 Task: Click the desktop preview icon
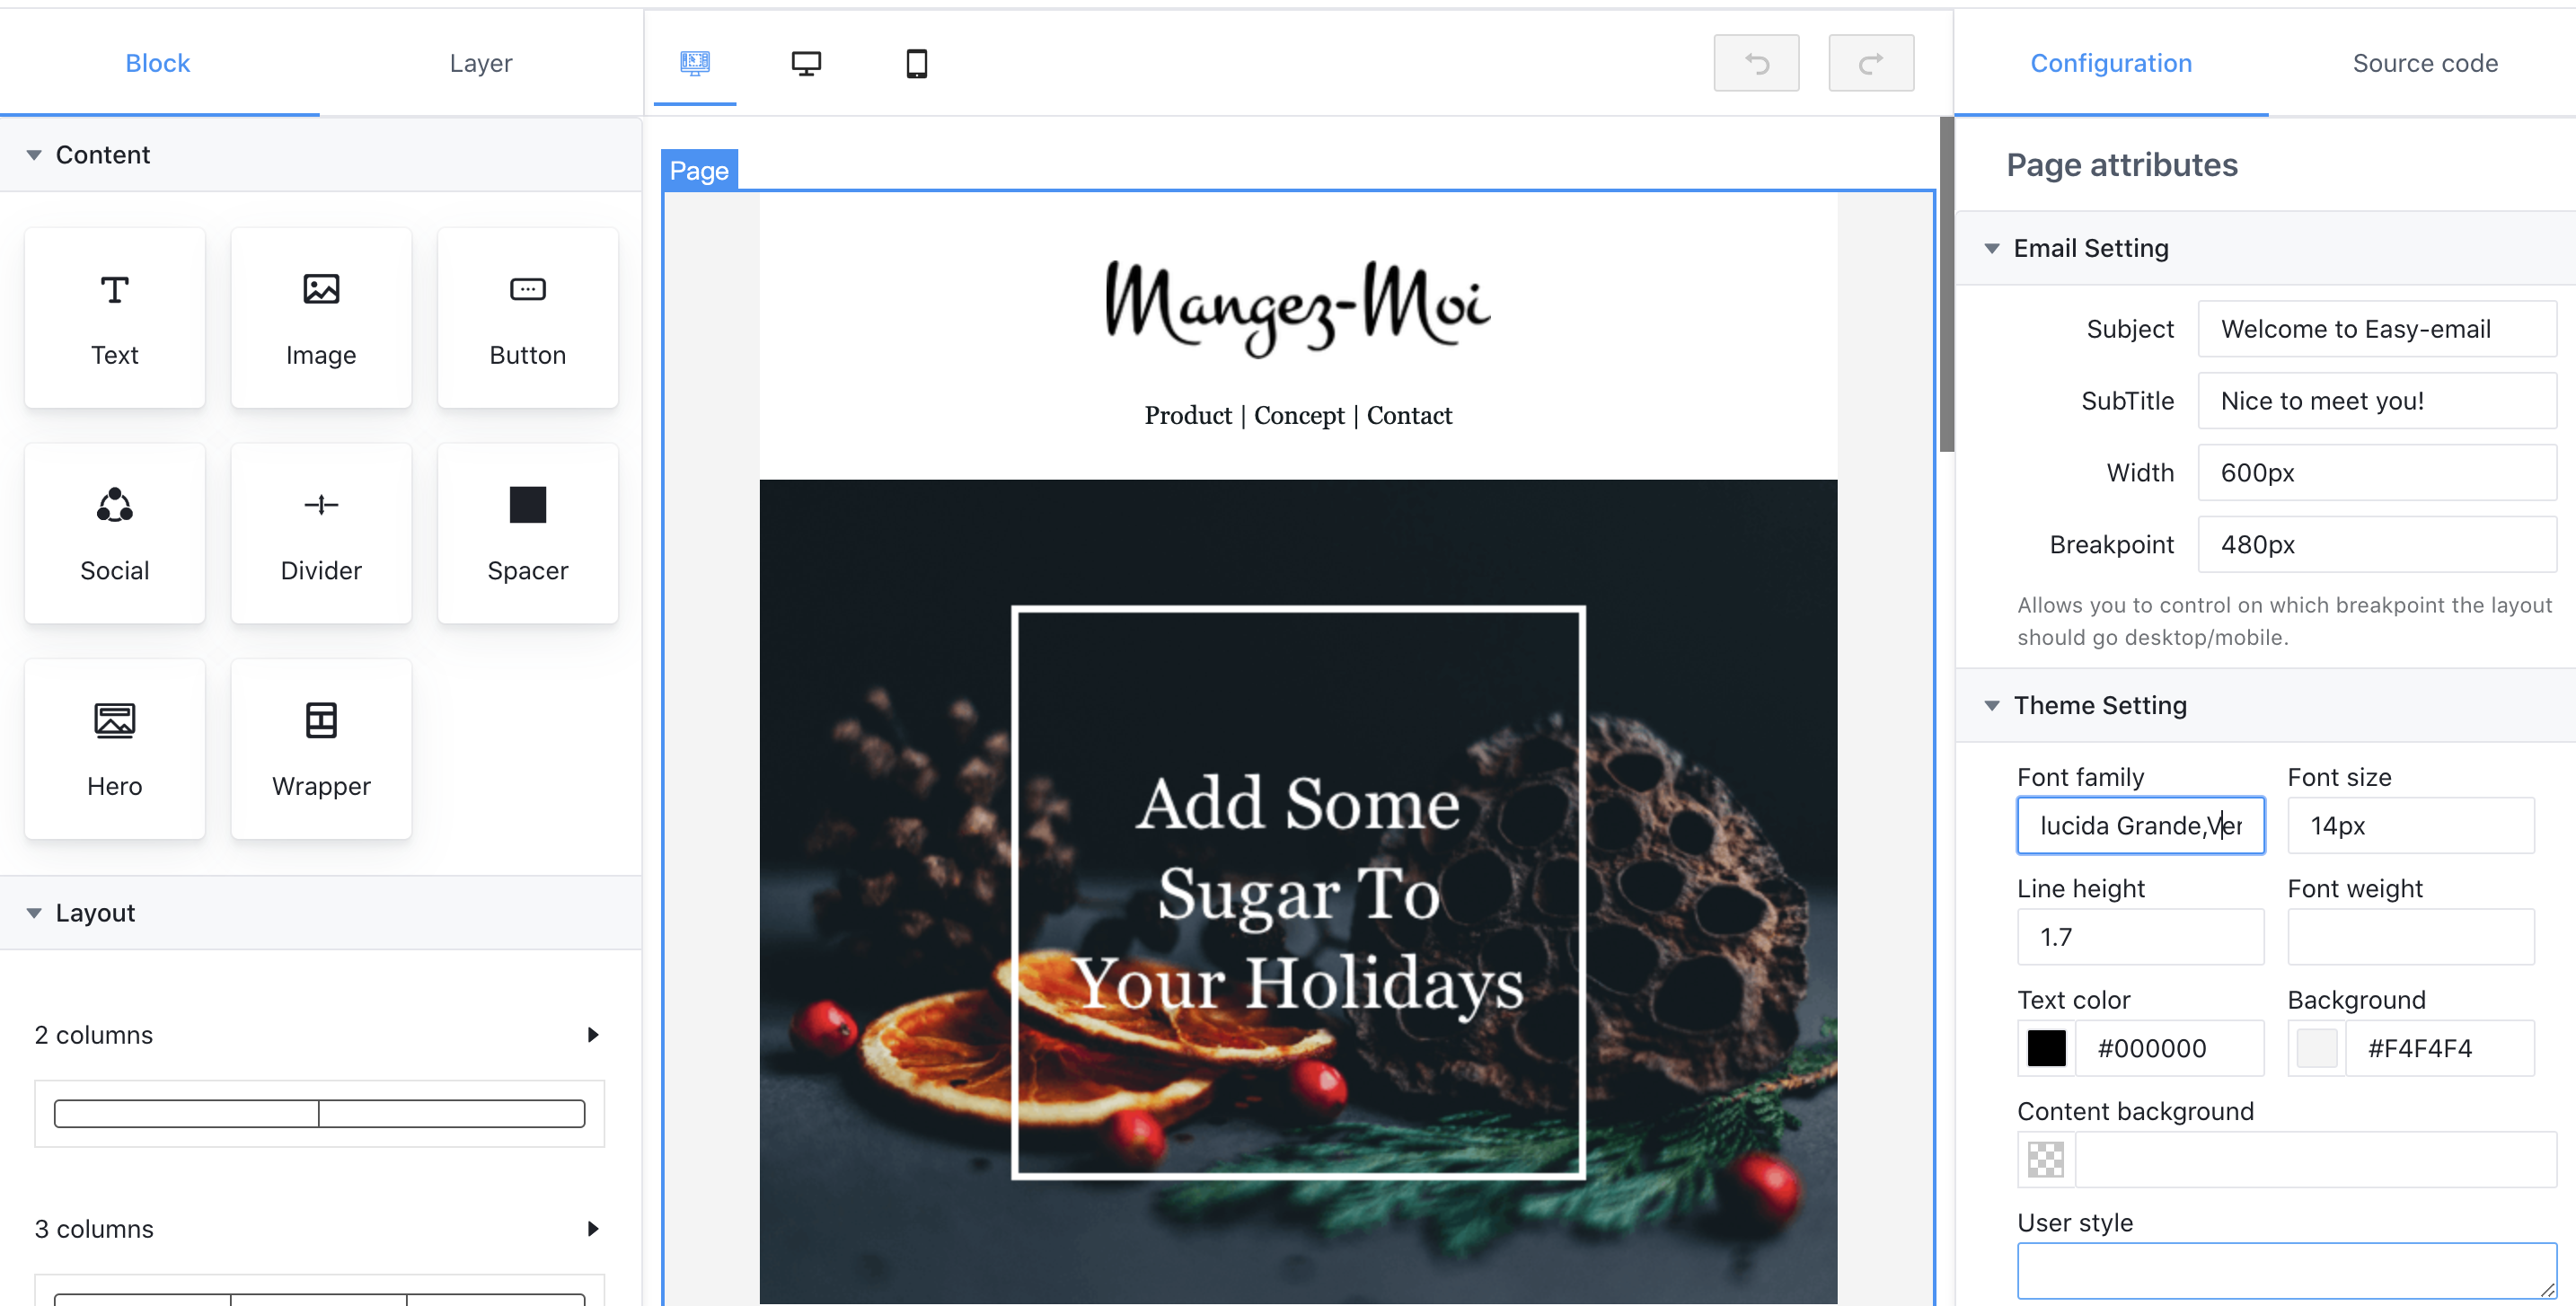pos(806,62)
